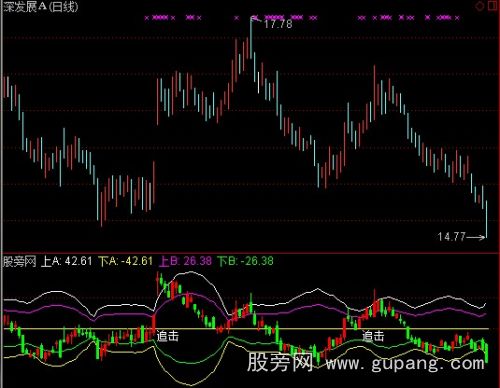
Task: Click the chart title 深发展A(日线)
Action: click(x=41, y=7)
